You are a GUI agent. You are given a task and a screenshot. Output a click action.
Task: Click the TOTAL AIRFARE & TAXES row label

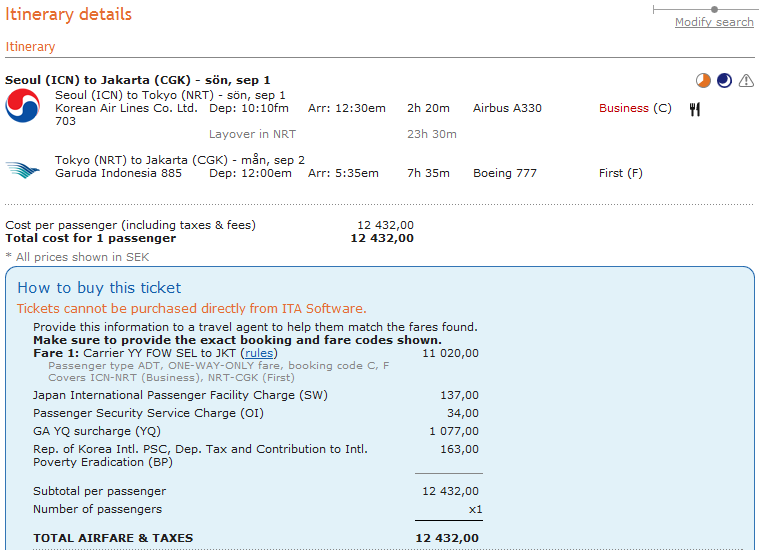pyautogui.click(x=113, y=538)
